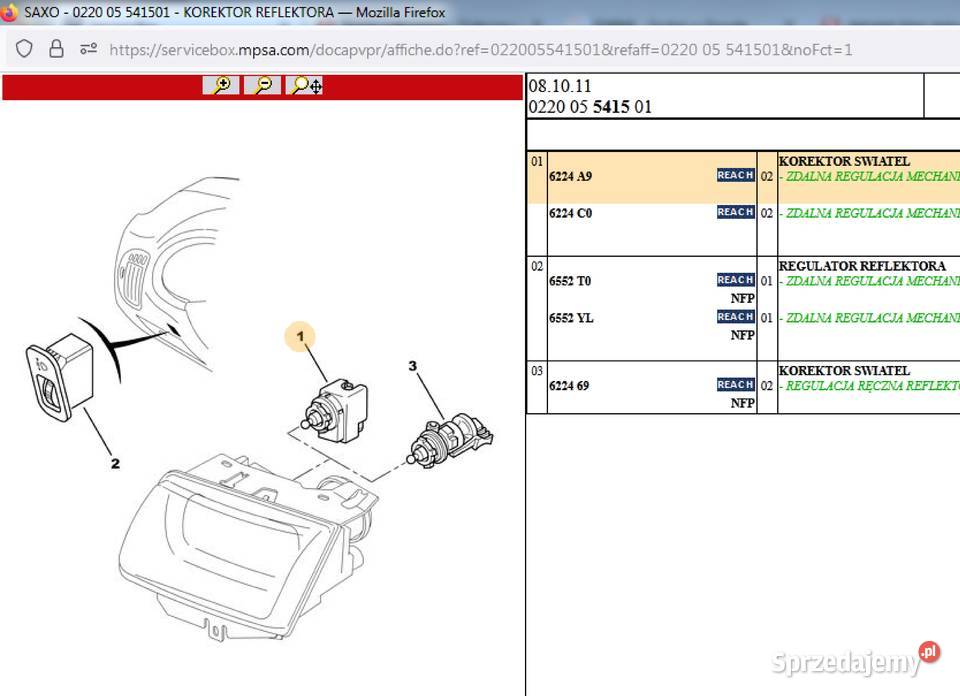The width and height of the screenshot is (960, 696).
Task: Click the zoom in magnifier icon
Action: tap(221, 85)
